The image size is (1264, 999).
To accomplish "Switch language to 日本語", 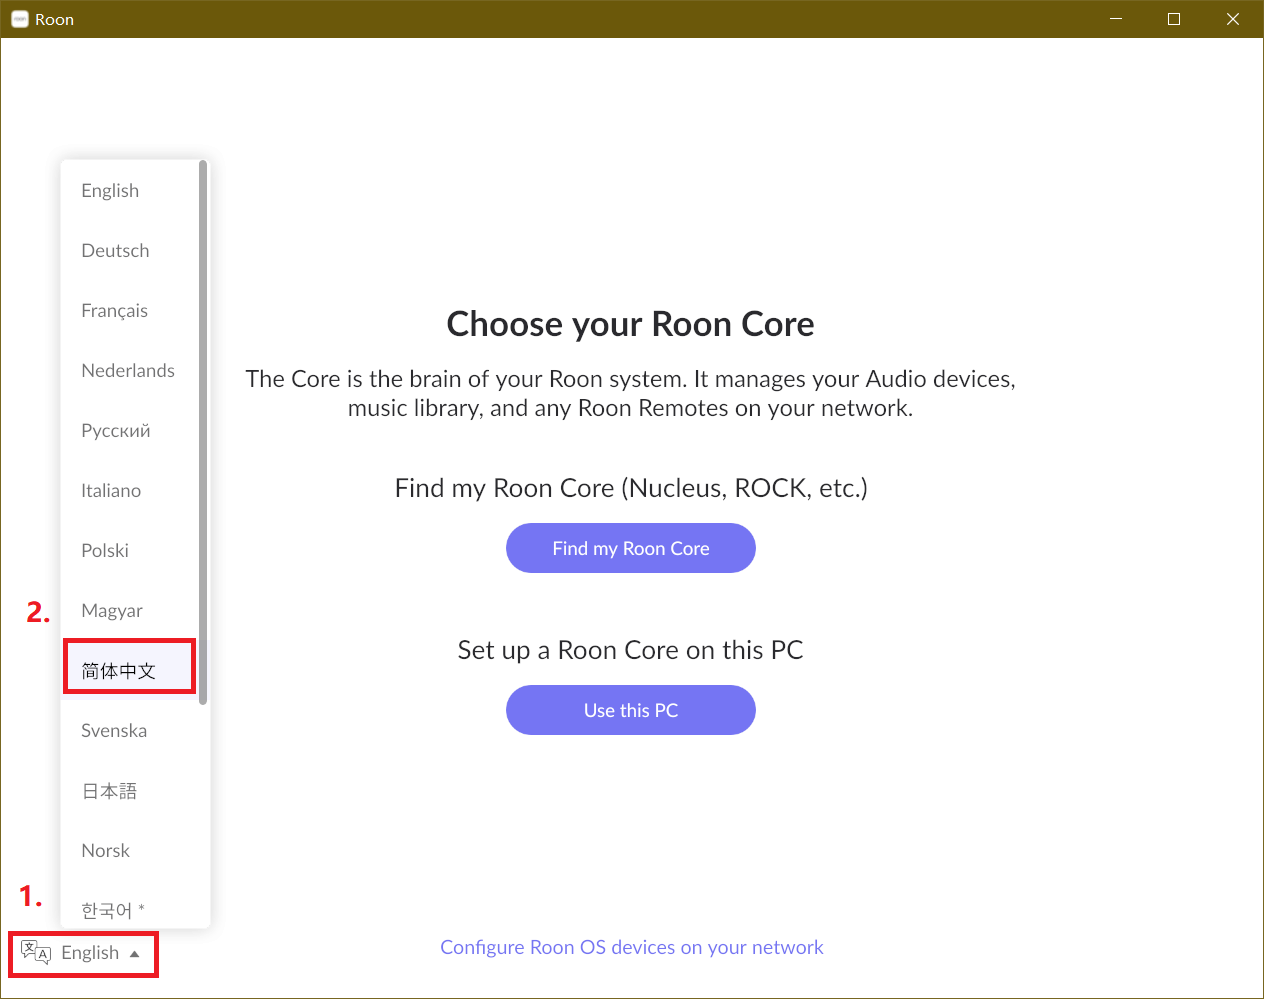I will (x=109, y=791).
